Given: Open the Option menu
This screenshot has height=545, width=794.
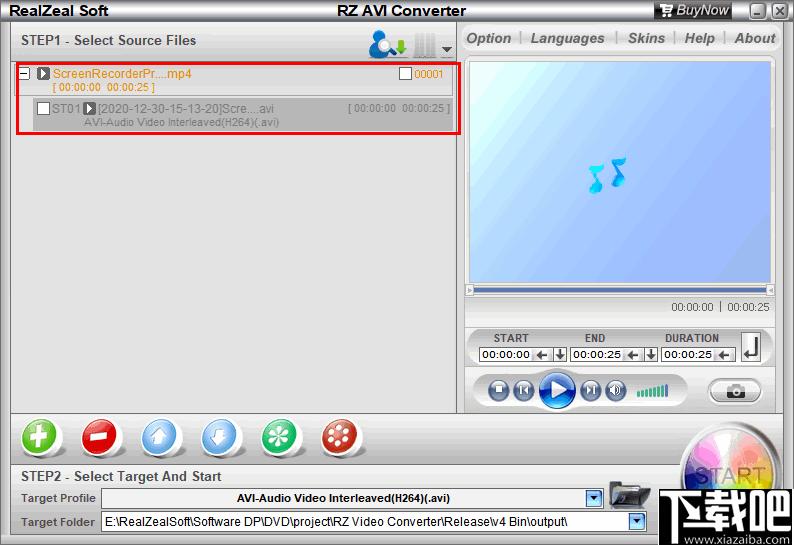Looking at the screenshot, I should [x=489, y=38].
